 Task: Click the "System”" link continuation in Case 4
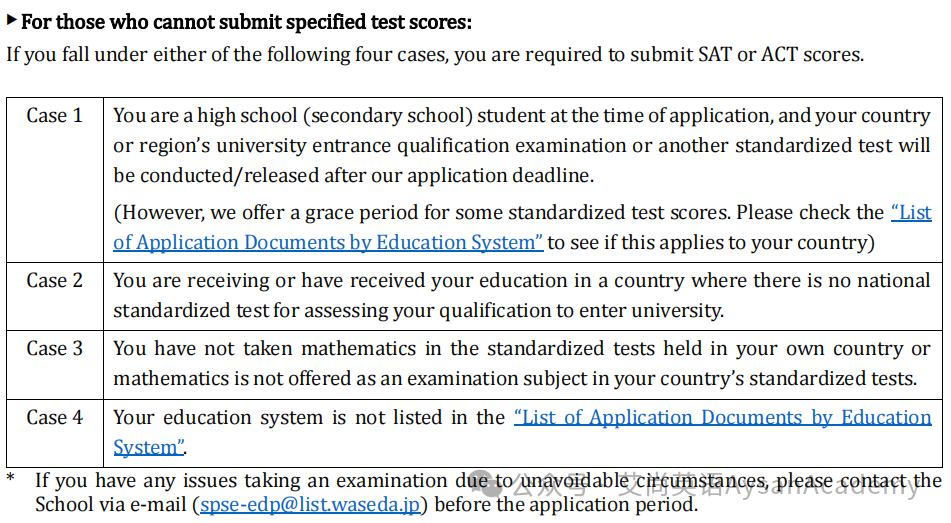coord(149,448)
